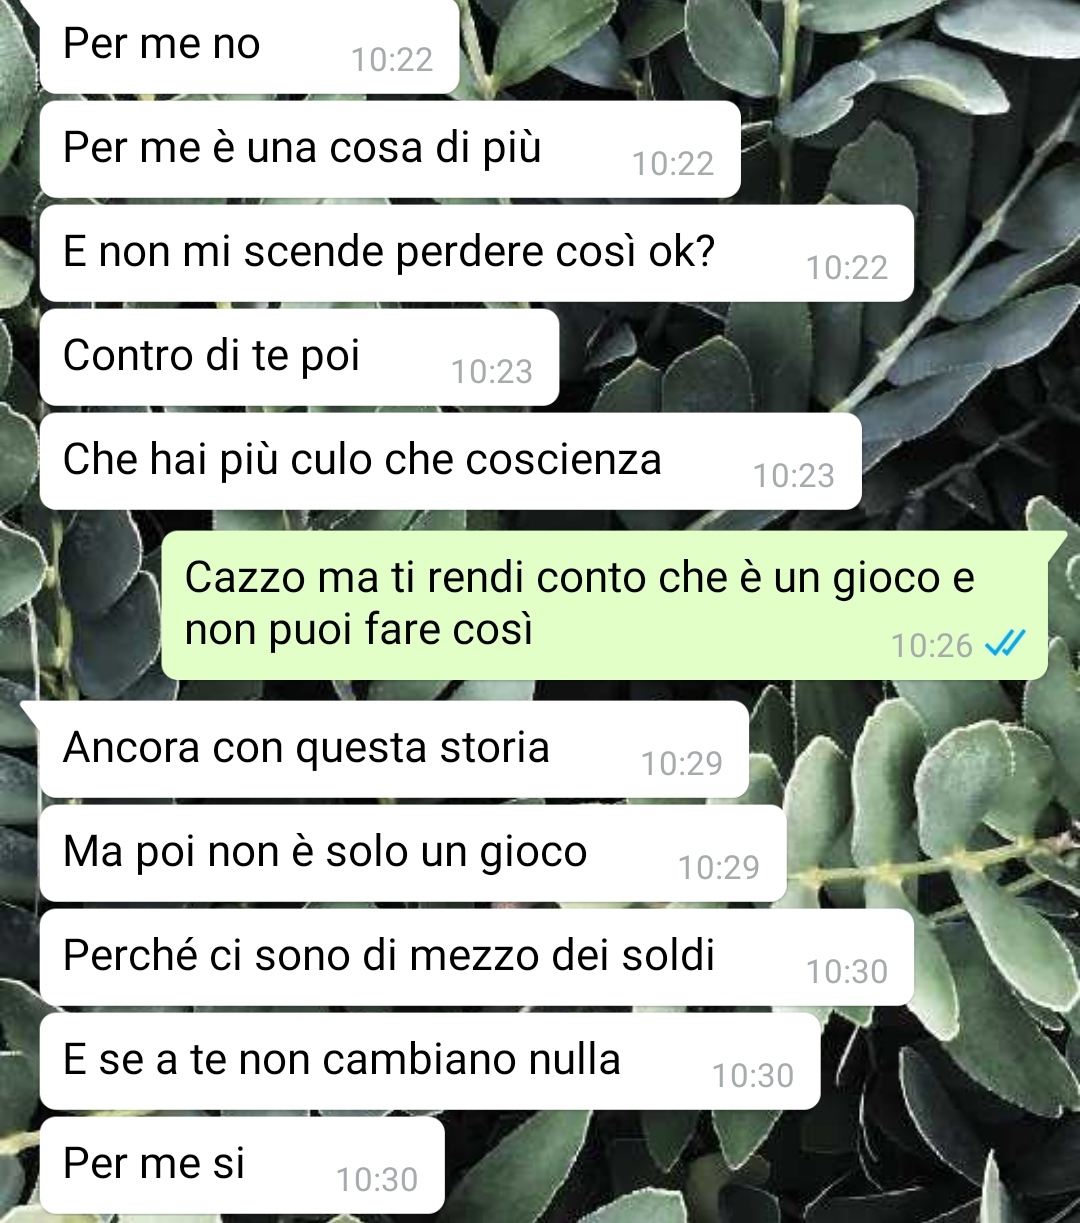Tap the word 'soldi' in the received message
The height and width of the screenshot is (1223, 1080).
pos(668,955)
